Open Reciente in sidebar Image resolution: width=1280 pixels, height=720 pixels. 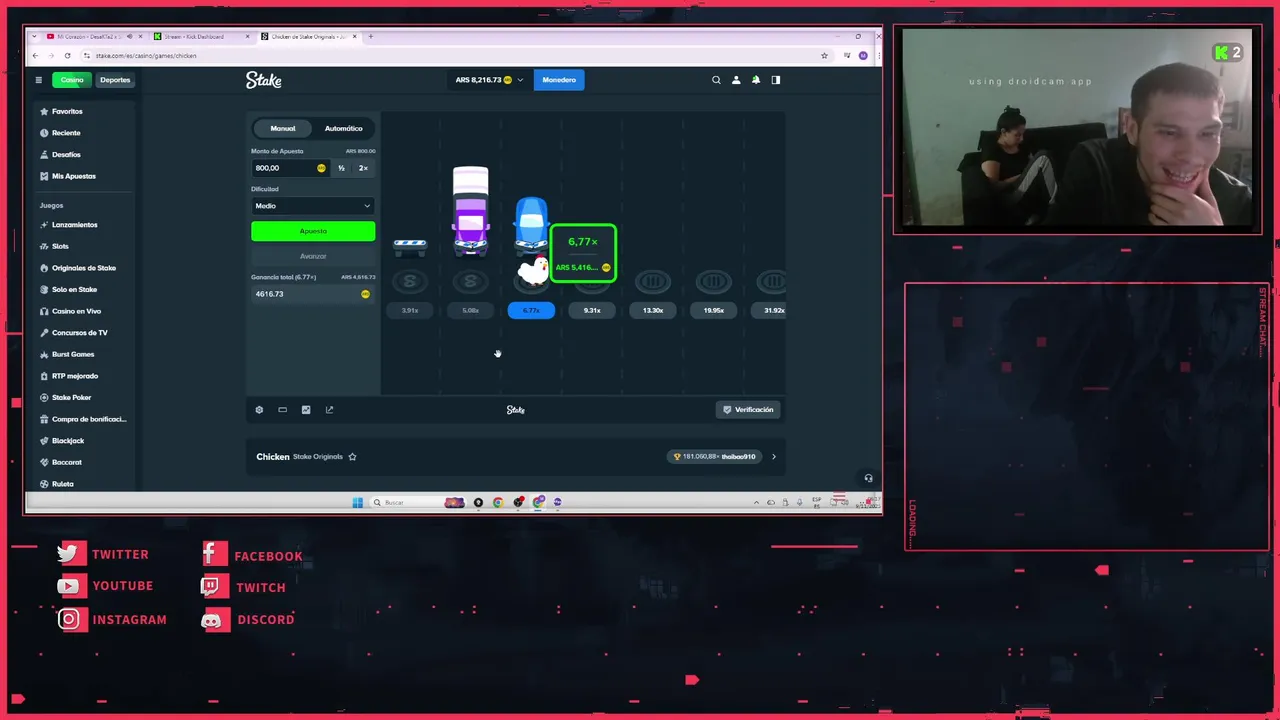(x=66, y=133)
